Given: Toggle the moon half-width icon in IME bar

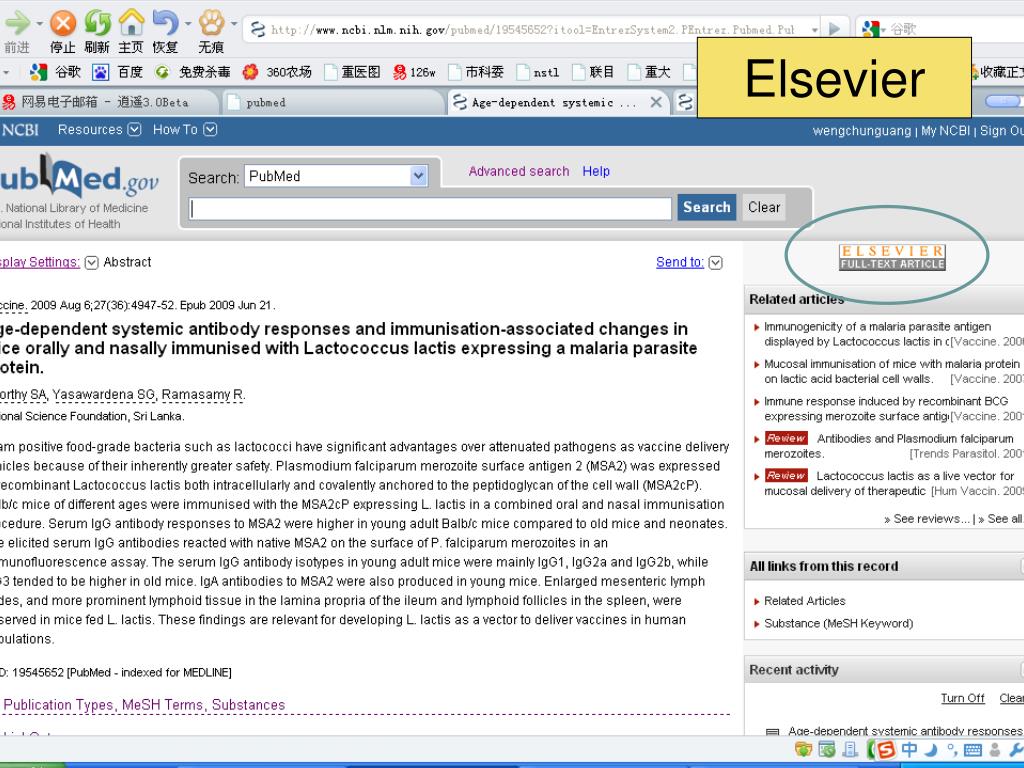Looking at the screenshot, I should [931, 749].
